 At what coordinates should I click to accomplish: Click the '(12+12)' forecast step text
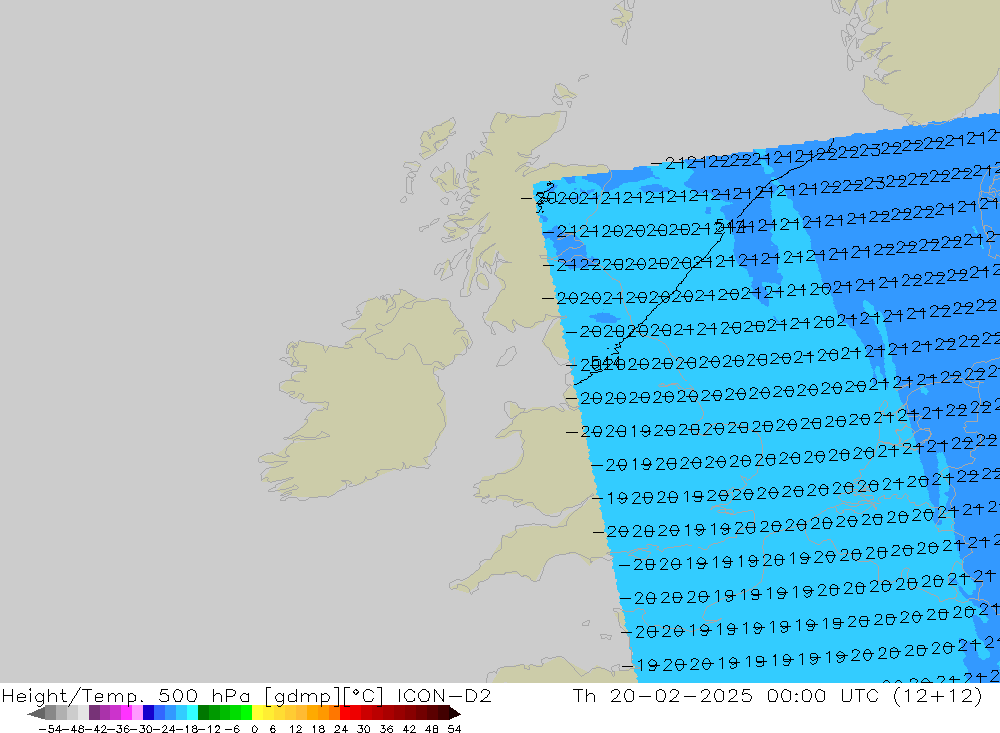(938, 696)
